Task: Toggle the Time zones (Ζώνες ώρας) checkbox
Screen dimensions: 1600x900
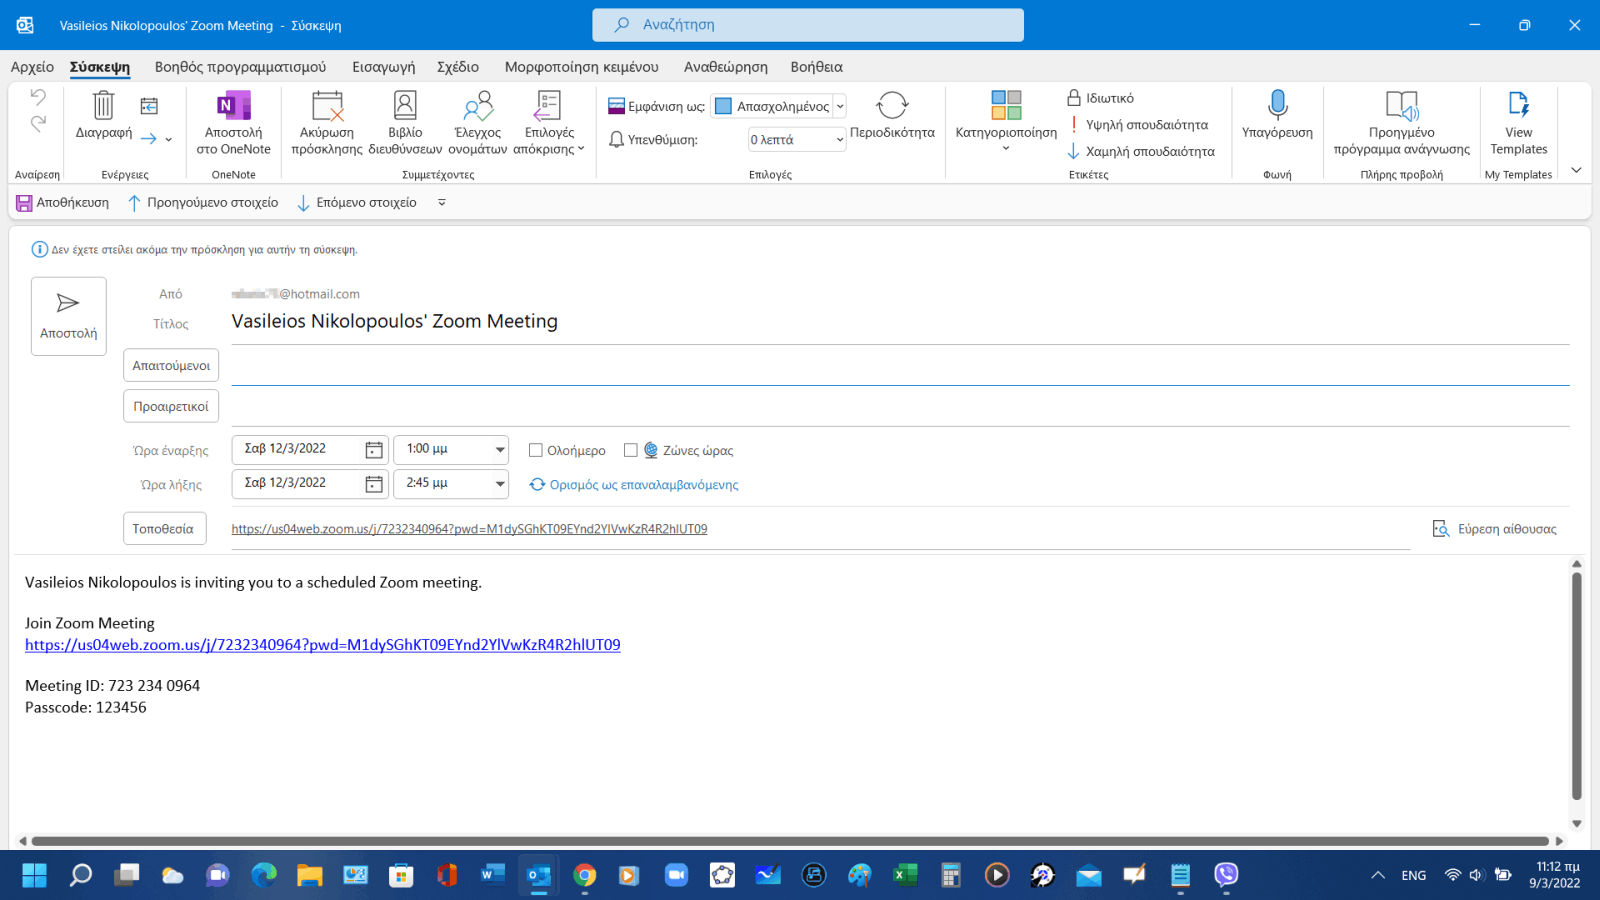Action: [x=631, y=450]
